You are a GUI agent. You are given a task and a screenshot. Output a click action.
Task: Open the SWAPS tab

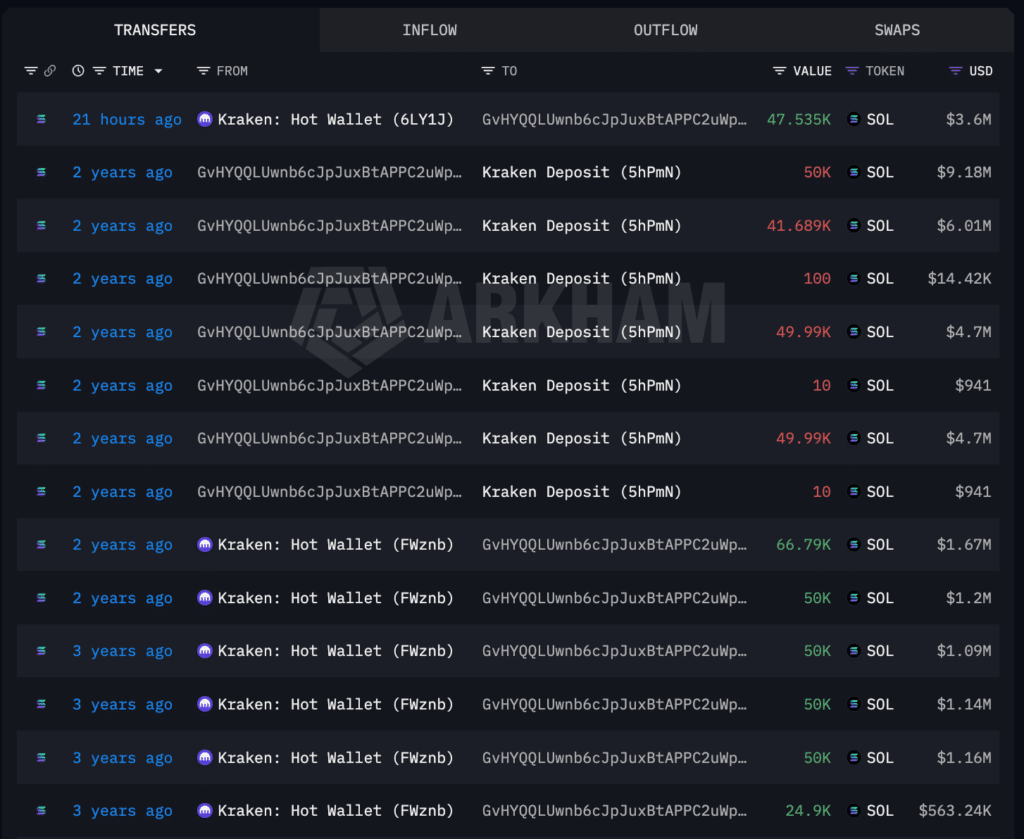pos(897,30)
